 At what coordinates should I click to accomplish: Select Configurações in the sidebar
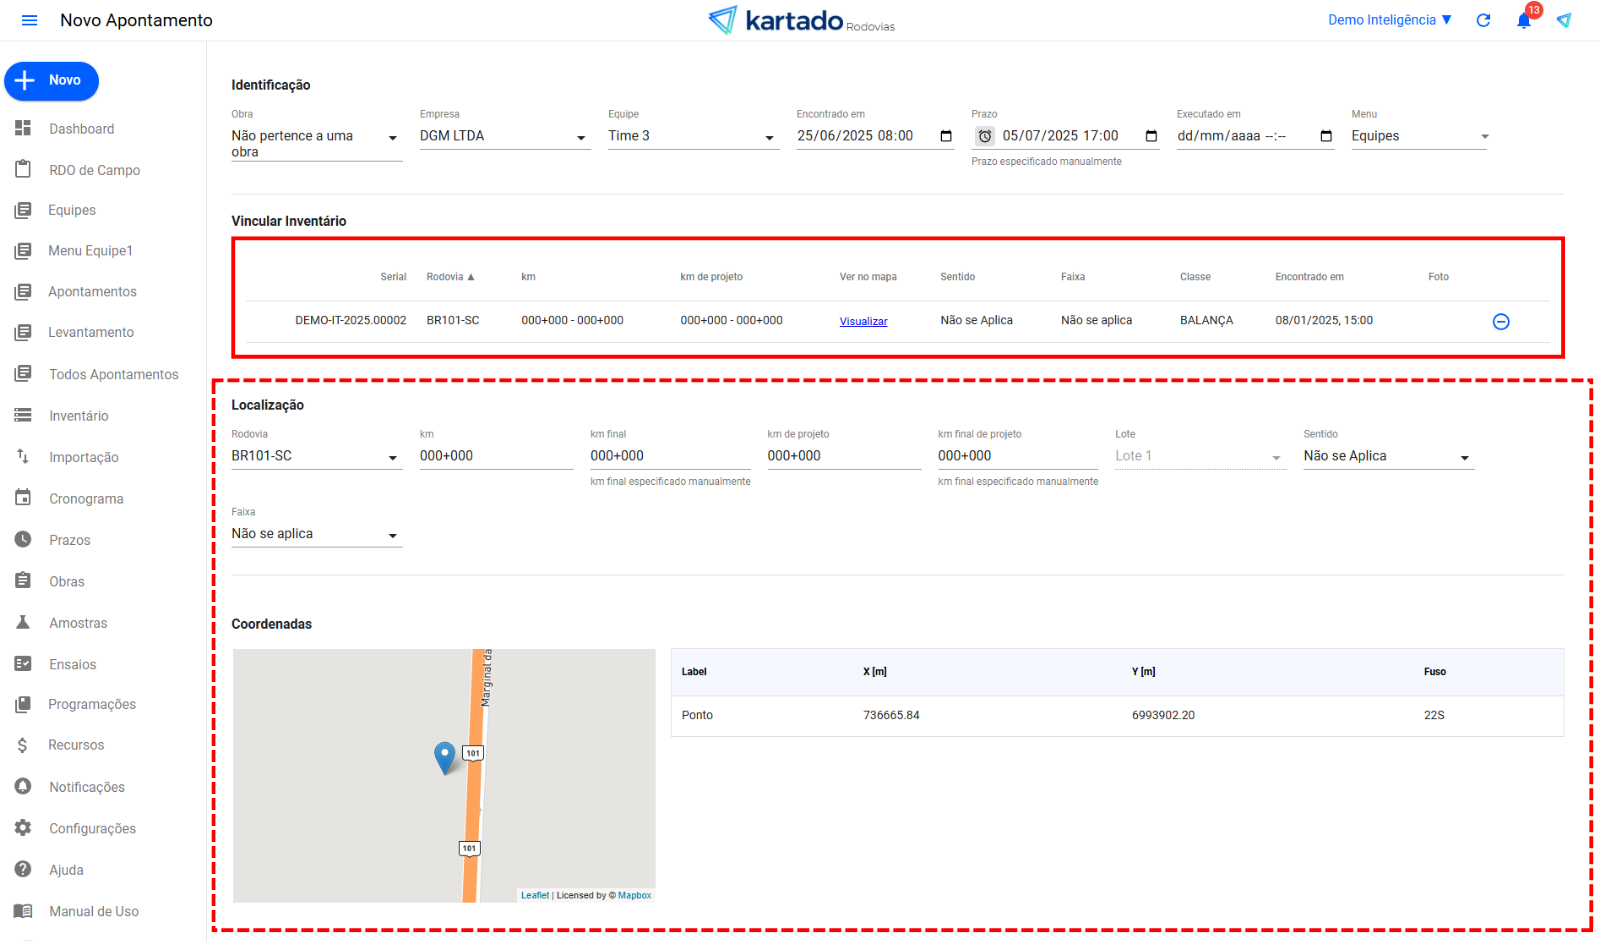(92, 828)
